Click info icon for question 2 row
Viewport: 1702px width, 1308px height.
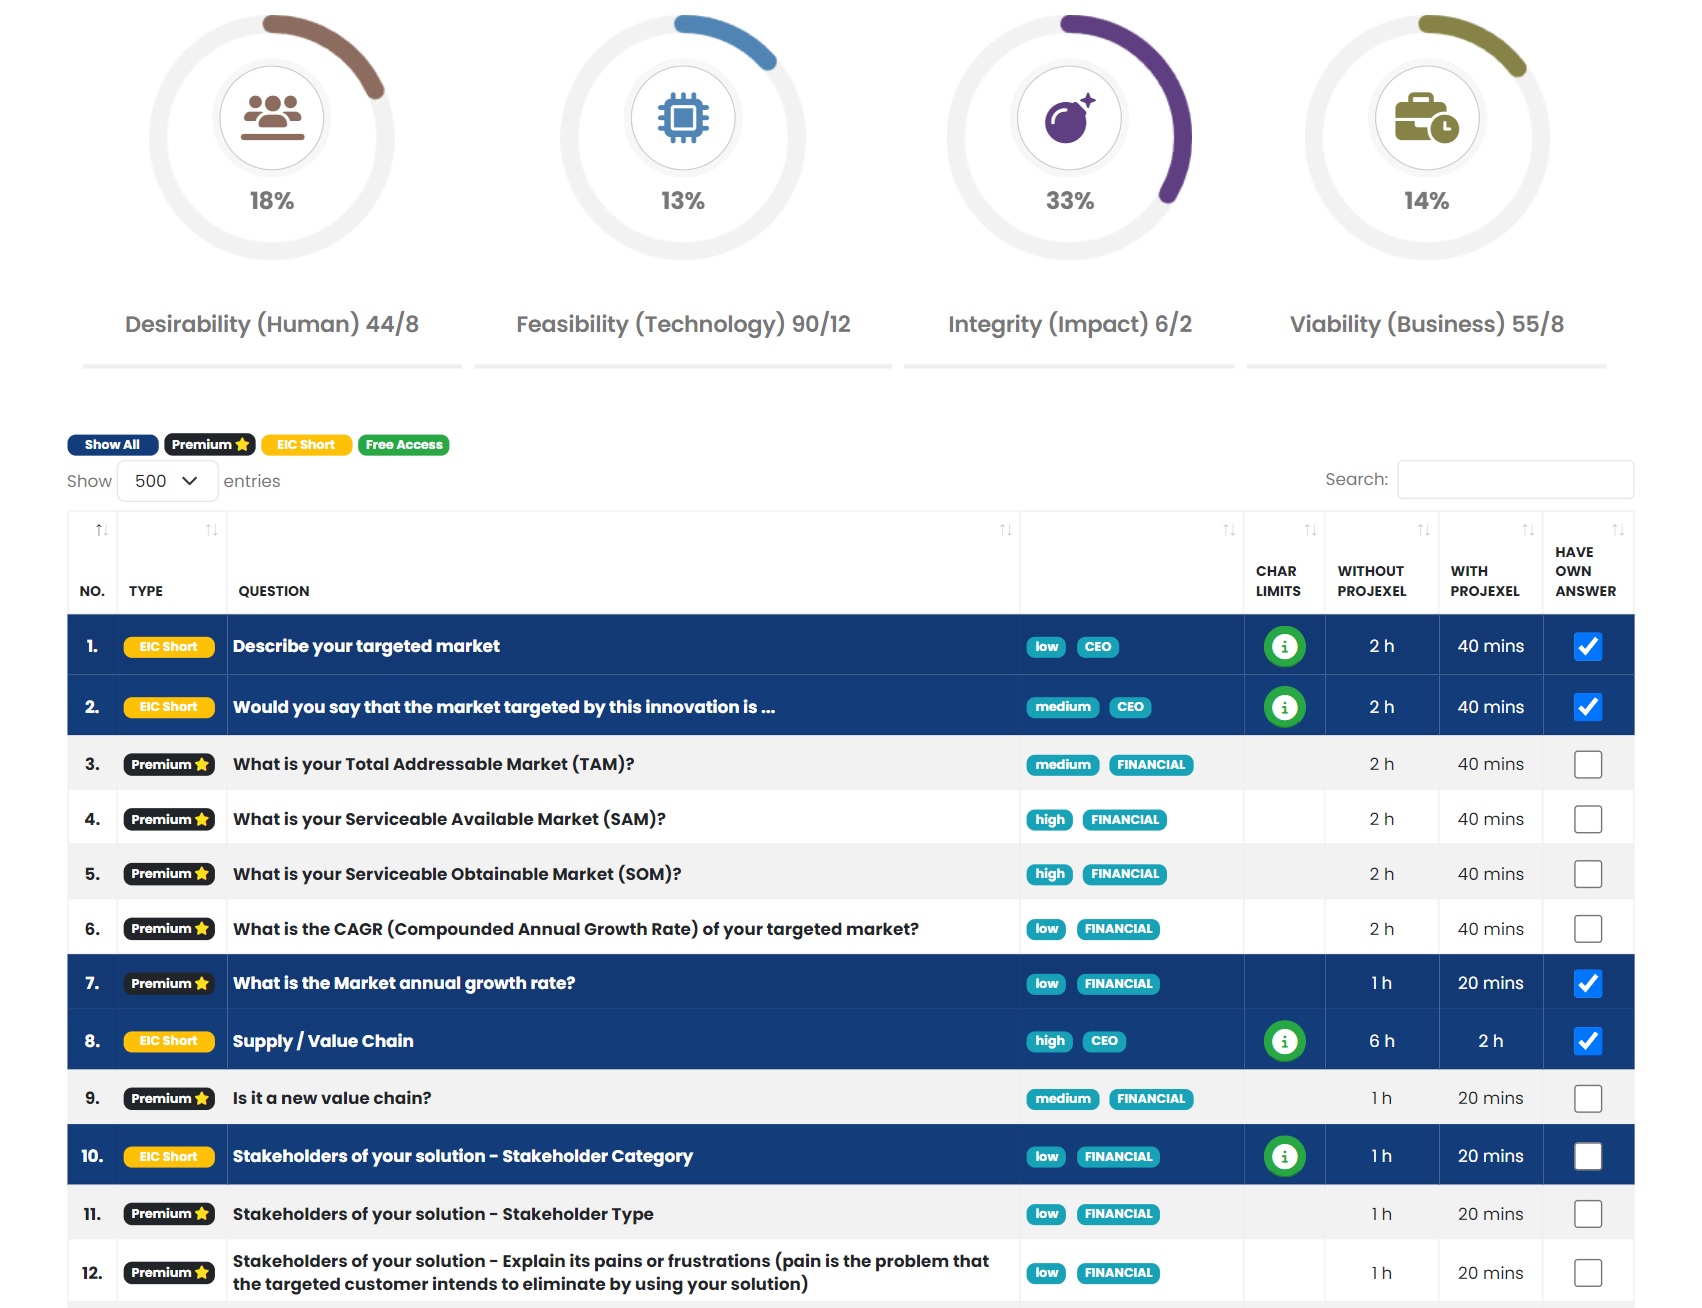[x=1284, y=707]
